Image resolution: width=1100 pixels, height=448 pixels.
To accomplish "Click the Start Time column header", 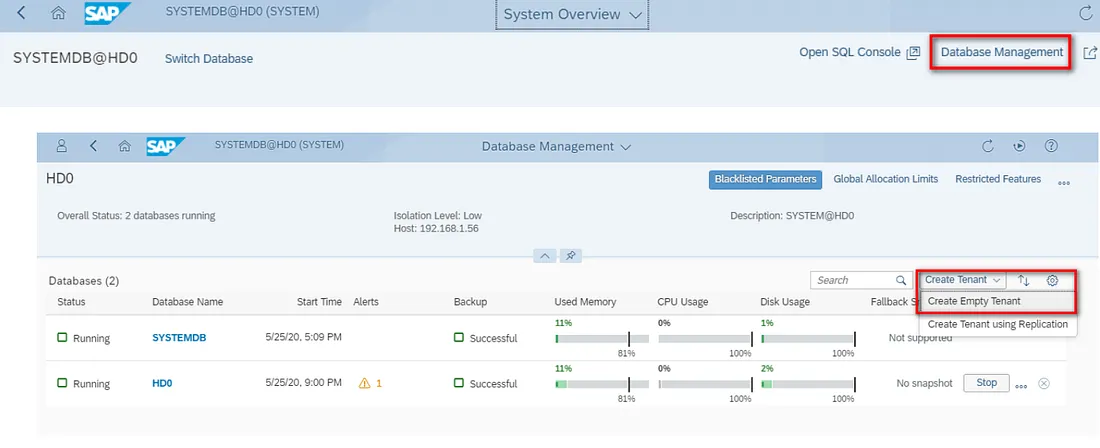I will (319, 302).
